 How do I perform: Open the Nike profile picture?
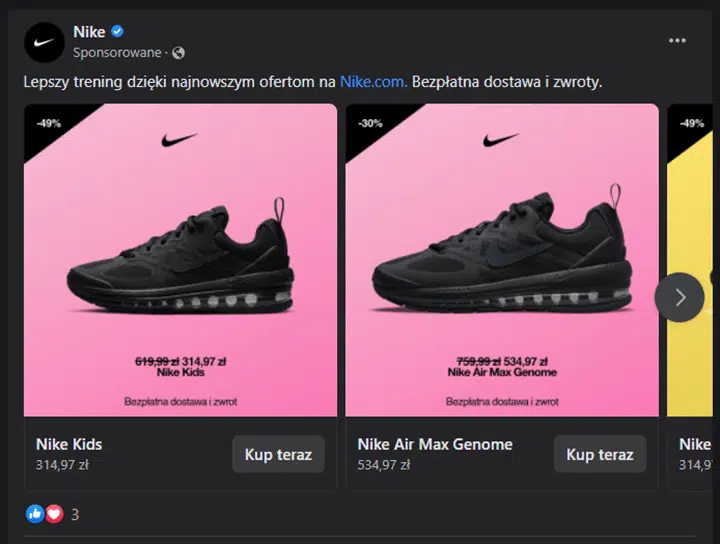tap(44, 42)
